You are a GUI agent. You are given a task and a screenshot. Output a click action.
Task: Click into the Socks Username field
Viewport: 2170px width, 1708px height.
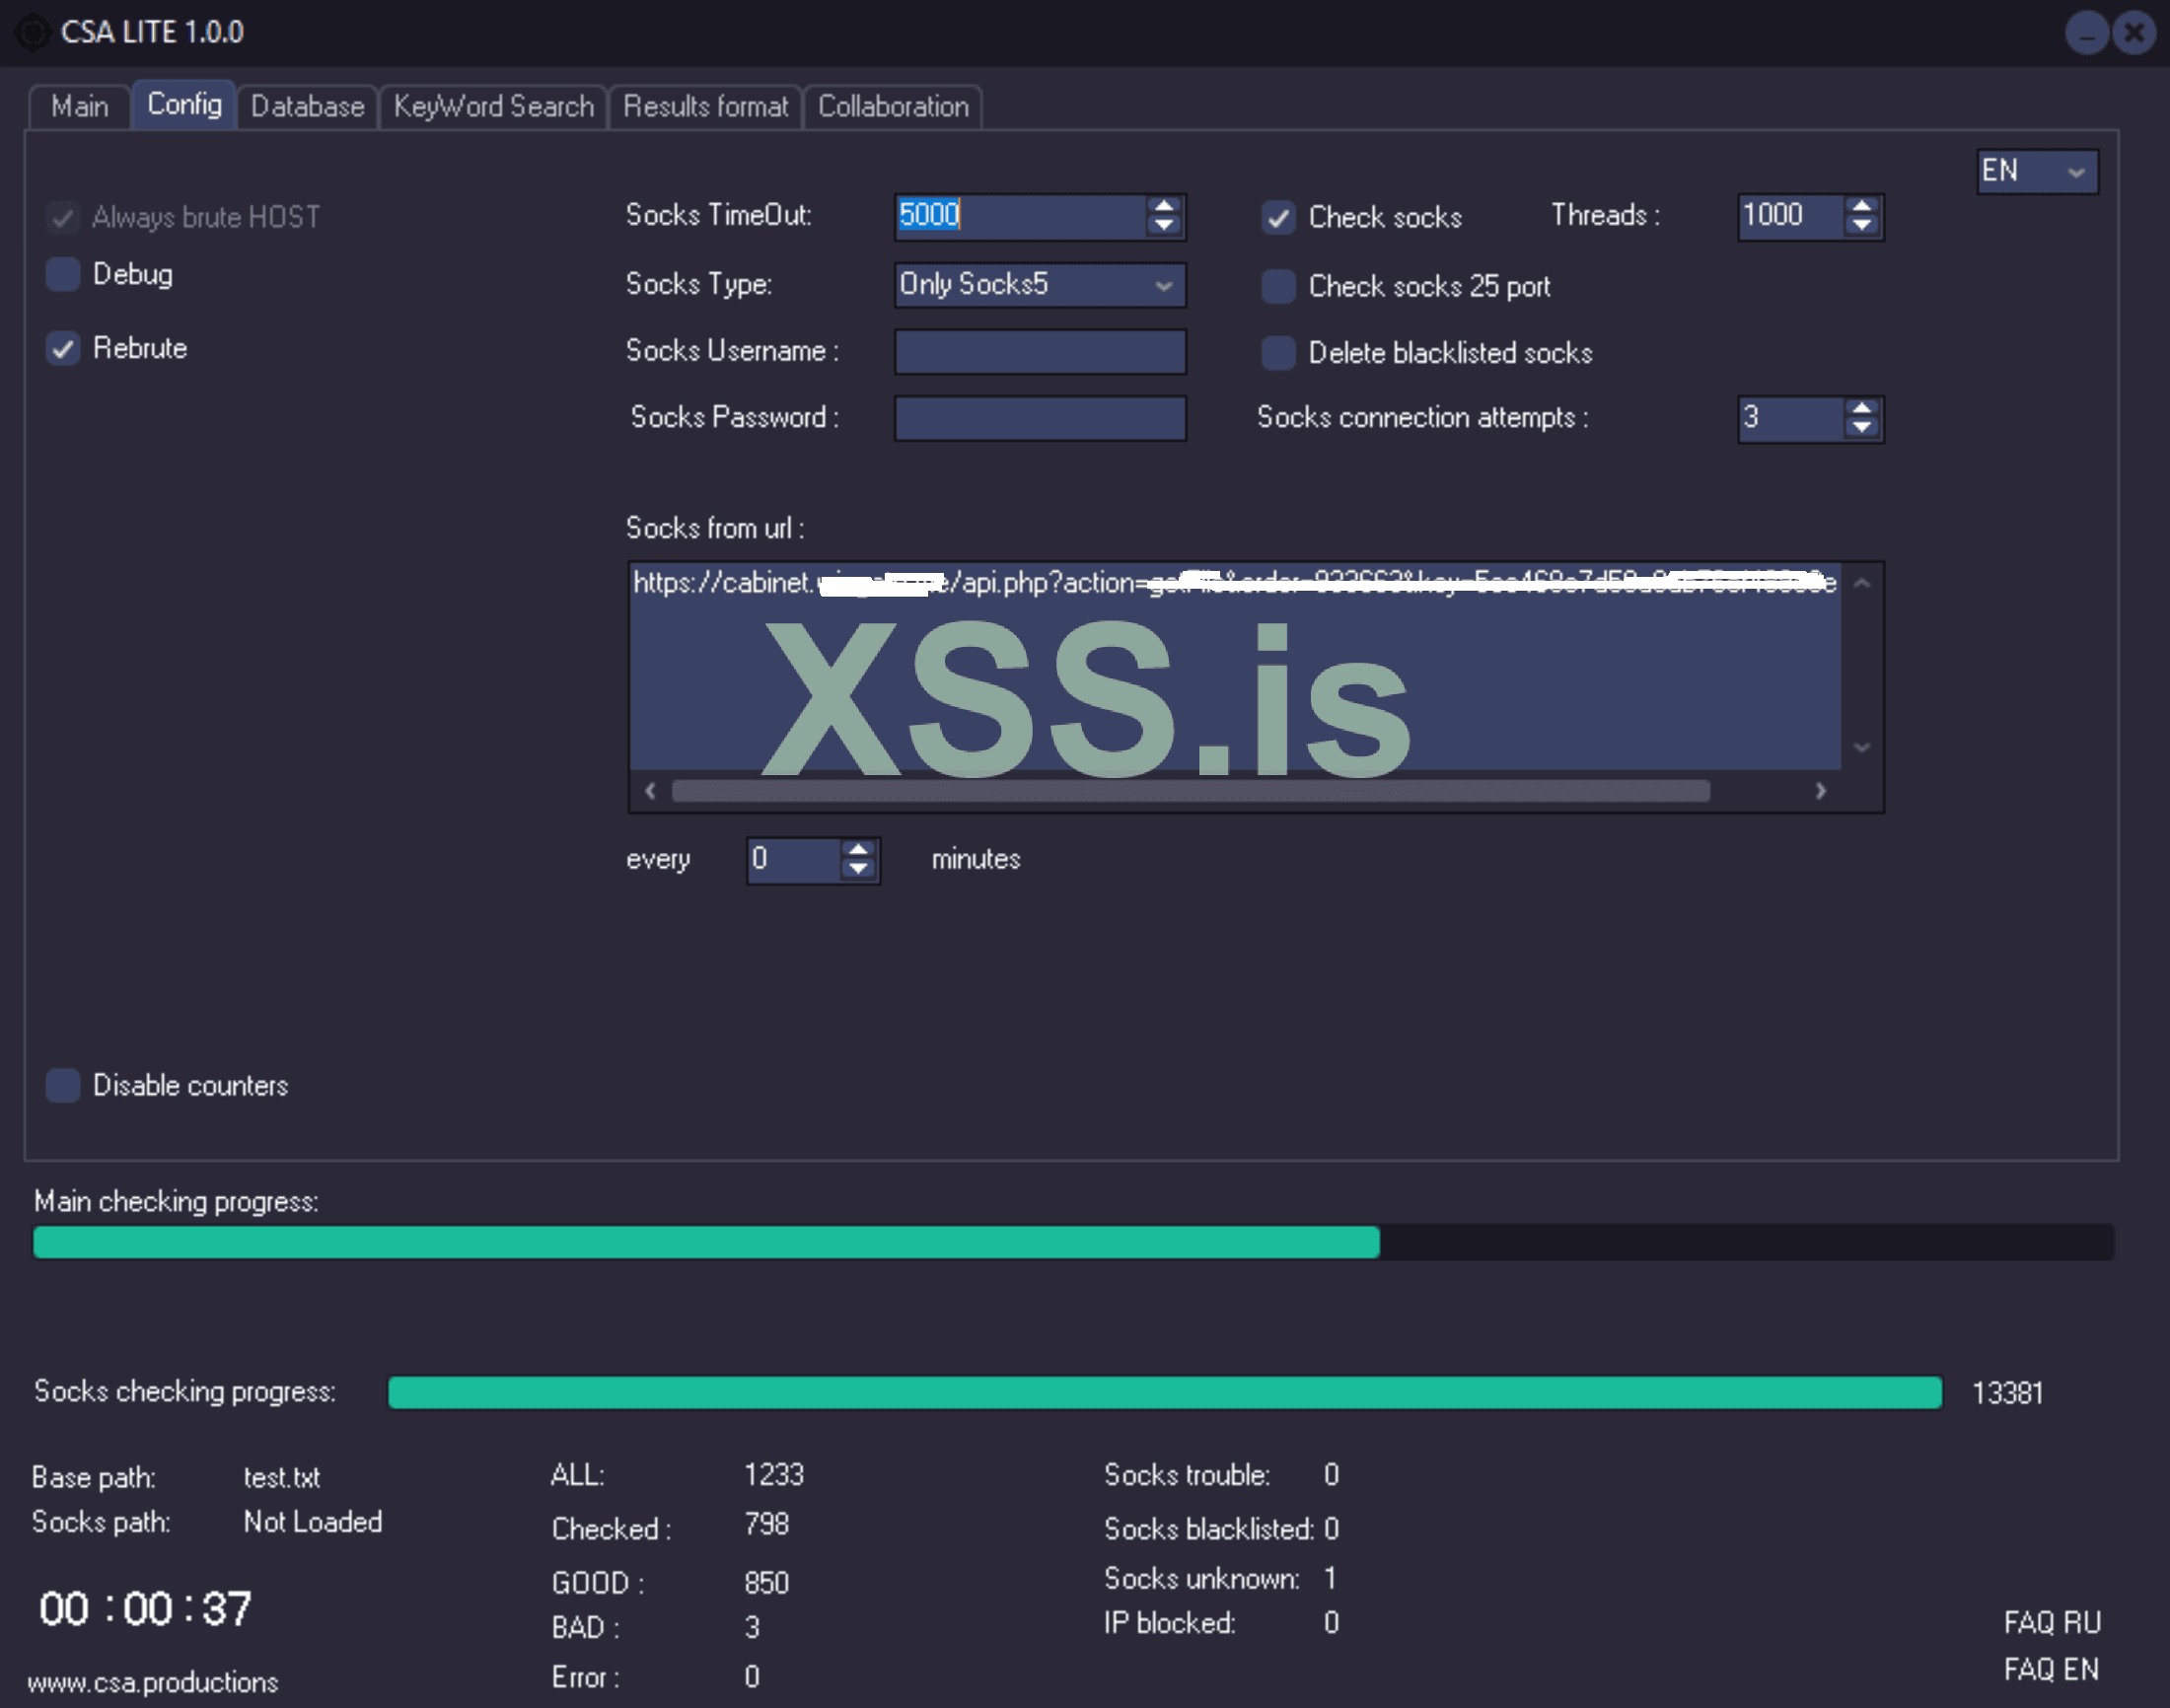click(1040, 352)
